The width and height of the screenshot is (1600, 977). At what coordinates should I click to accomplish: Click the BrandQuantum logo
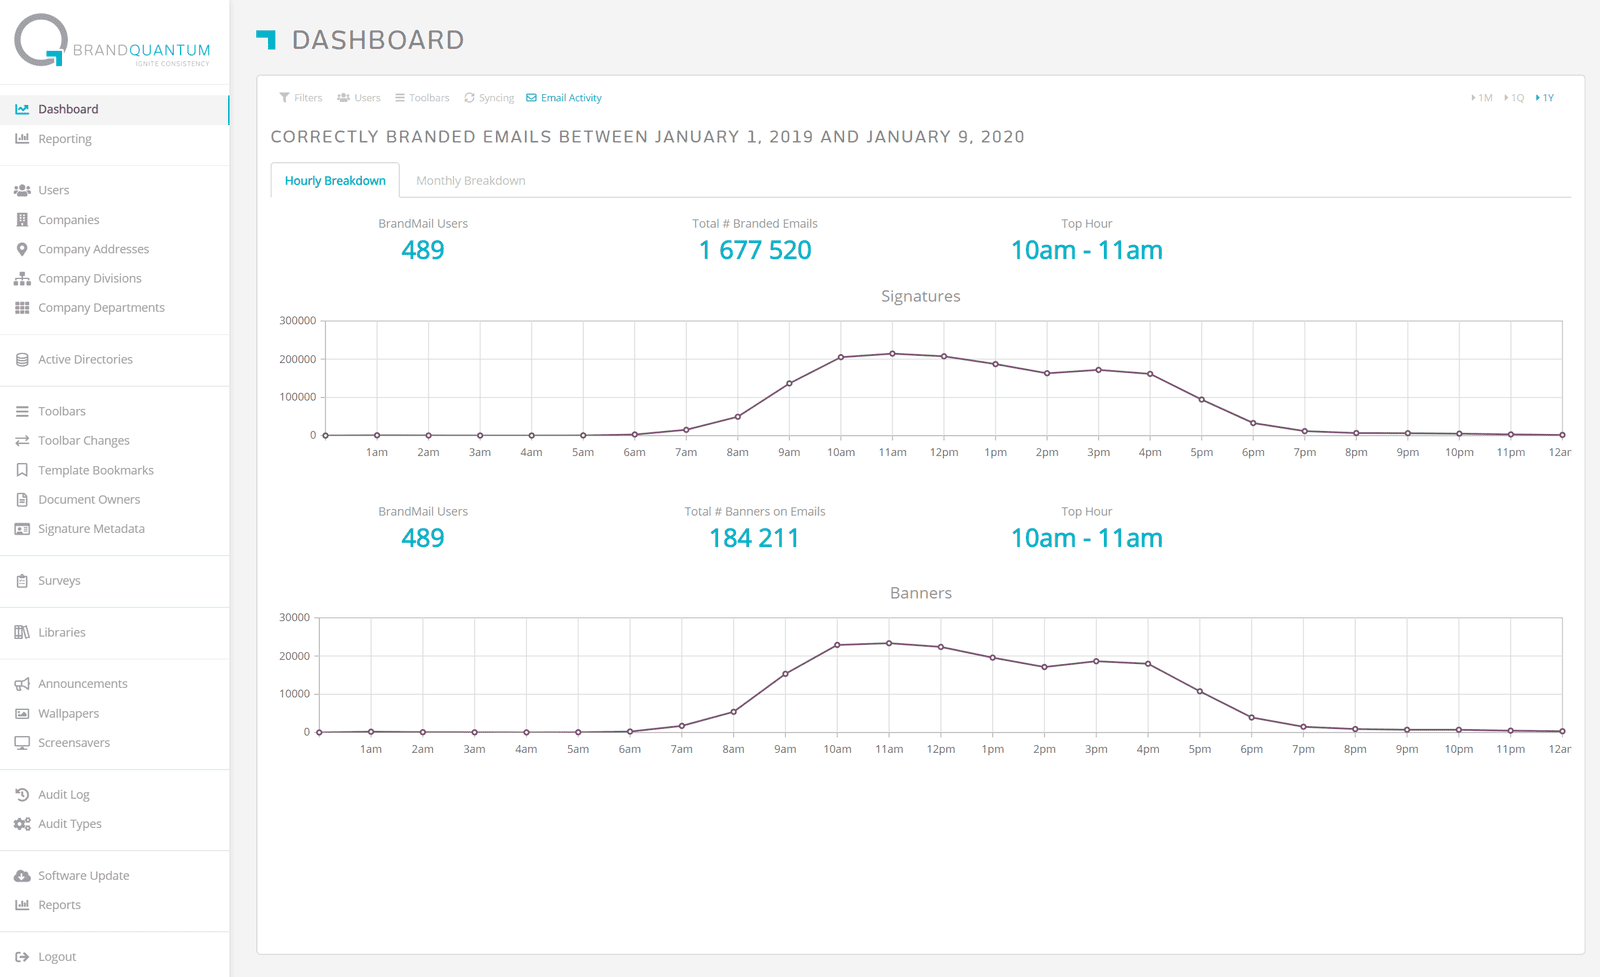tap(112, 41)
